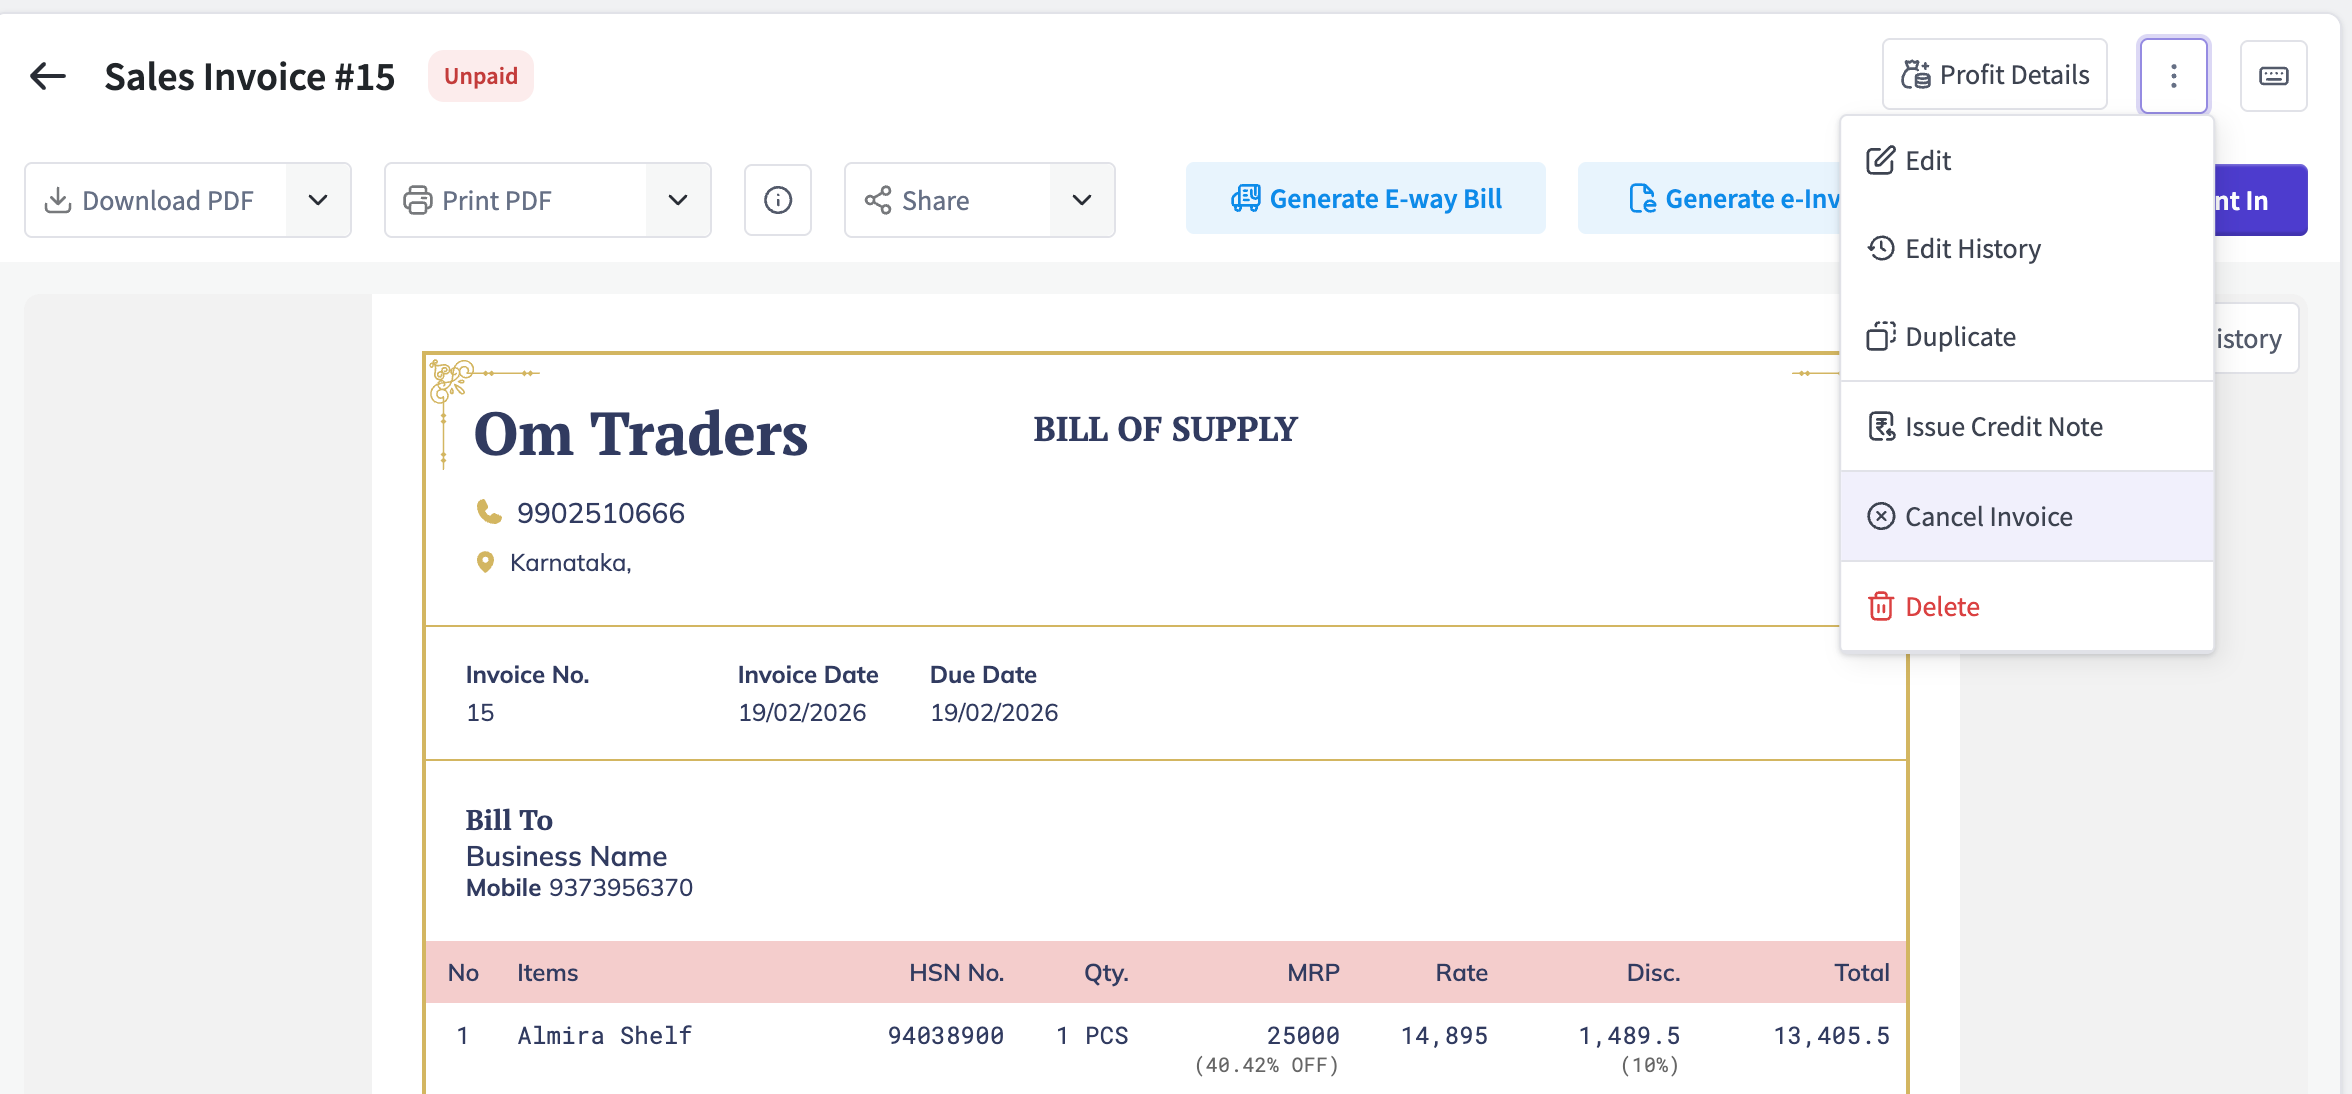Select Edit from the menu
This screenshot has height=1094, width=2352.
coord(1928,161)
